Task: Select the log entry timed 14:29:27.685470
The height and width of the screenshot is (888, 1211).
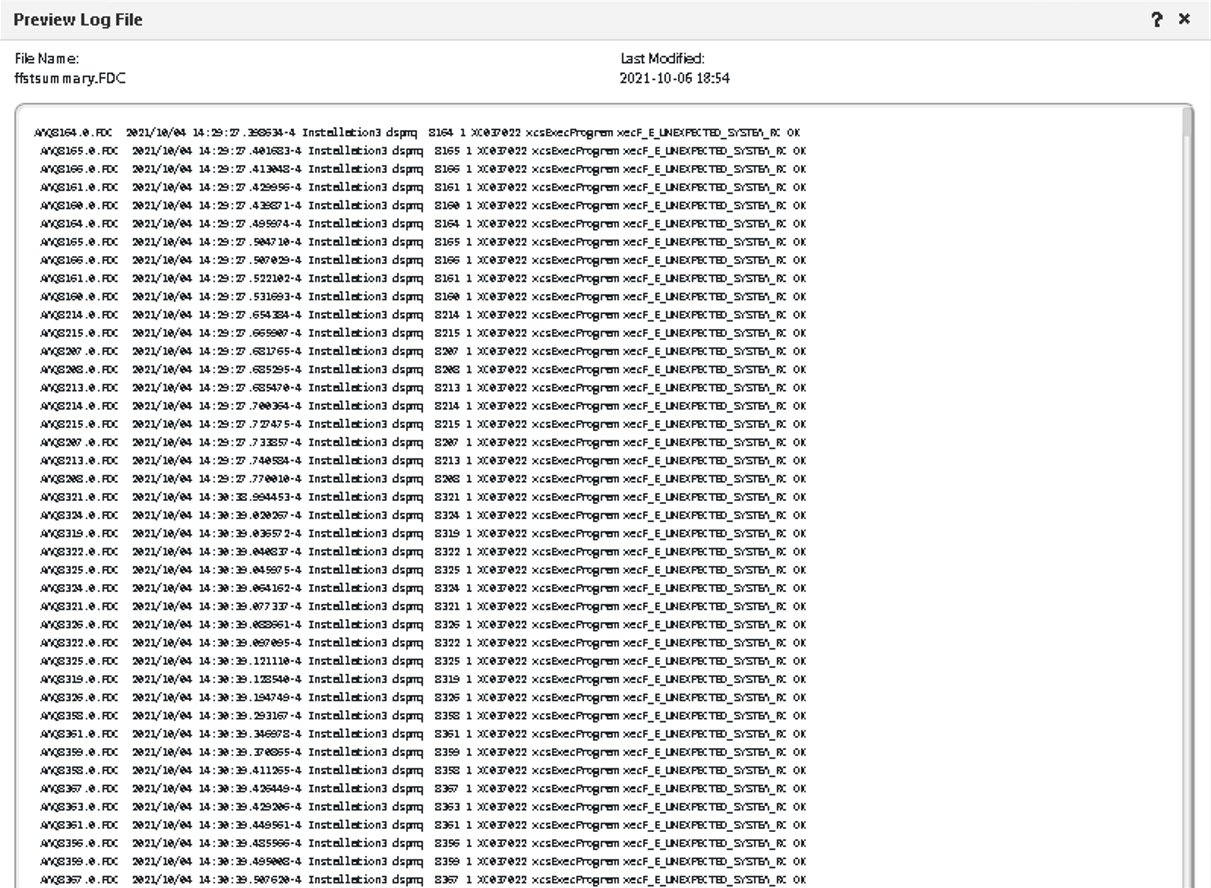Action: coord(421,387)
